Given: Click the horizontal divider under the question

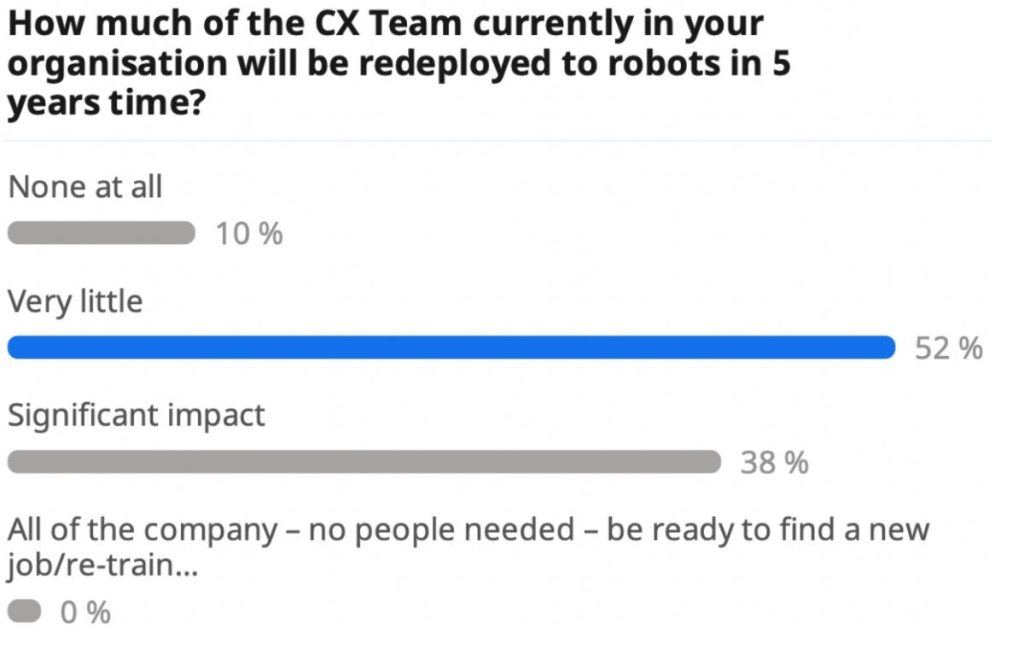Looking at the screenshot, I should pos(496,140).
